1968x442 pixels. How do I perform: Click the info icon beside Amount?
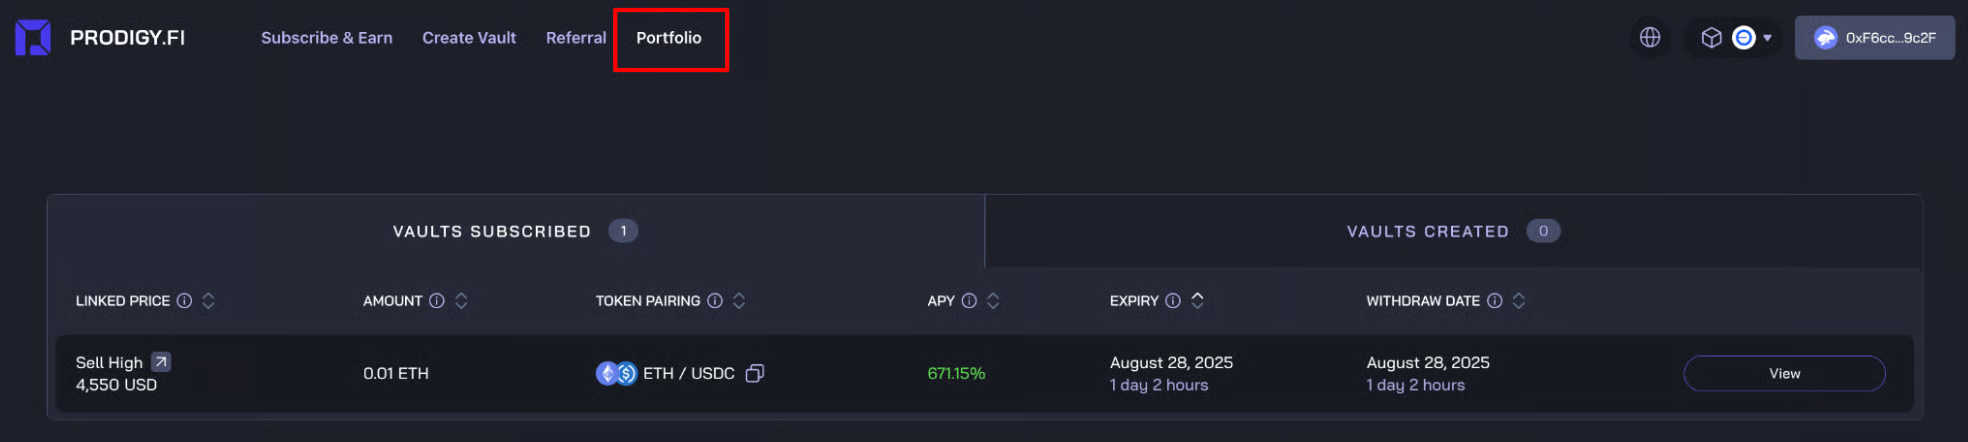tap(437, 301)
